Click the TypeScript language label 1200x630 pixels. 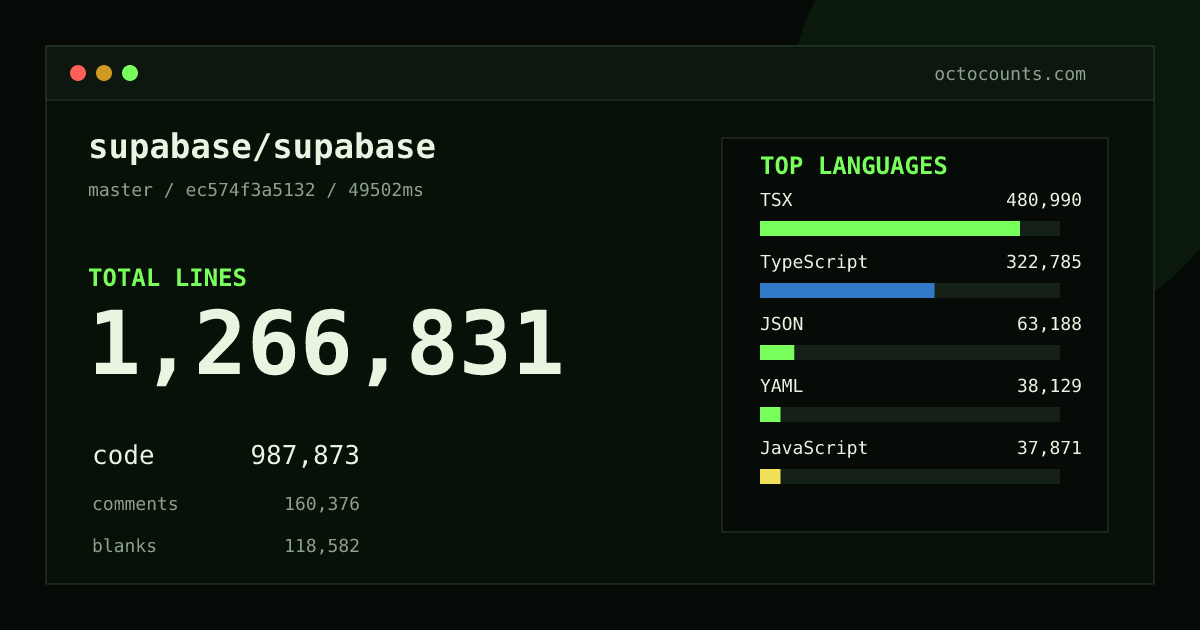tap(814, 262)
